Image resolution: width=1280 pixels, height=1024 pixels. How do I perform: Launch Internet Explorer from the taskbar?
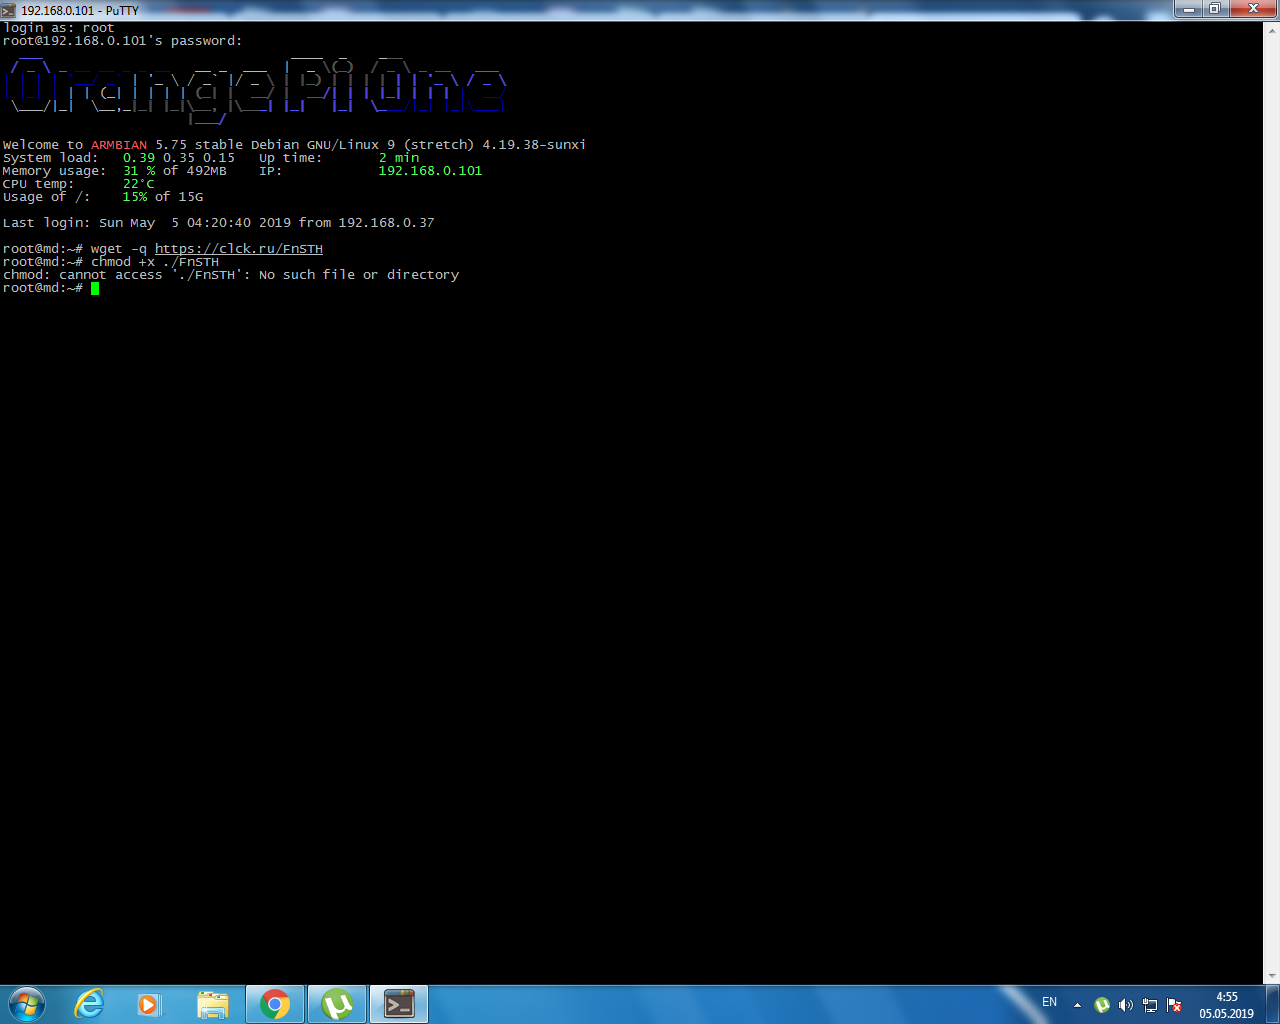point(90,1004)
